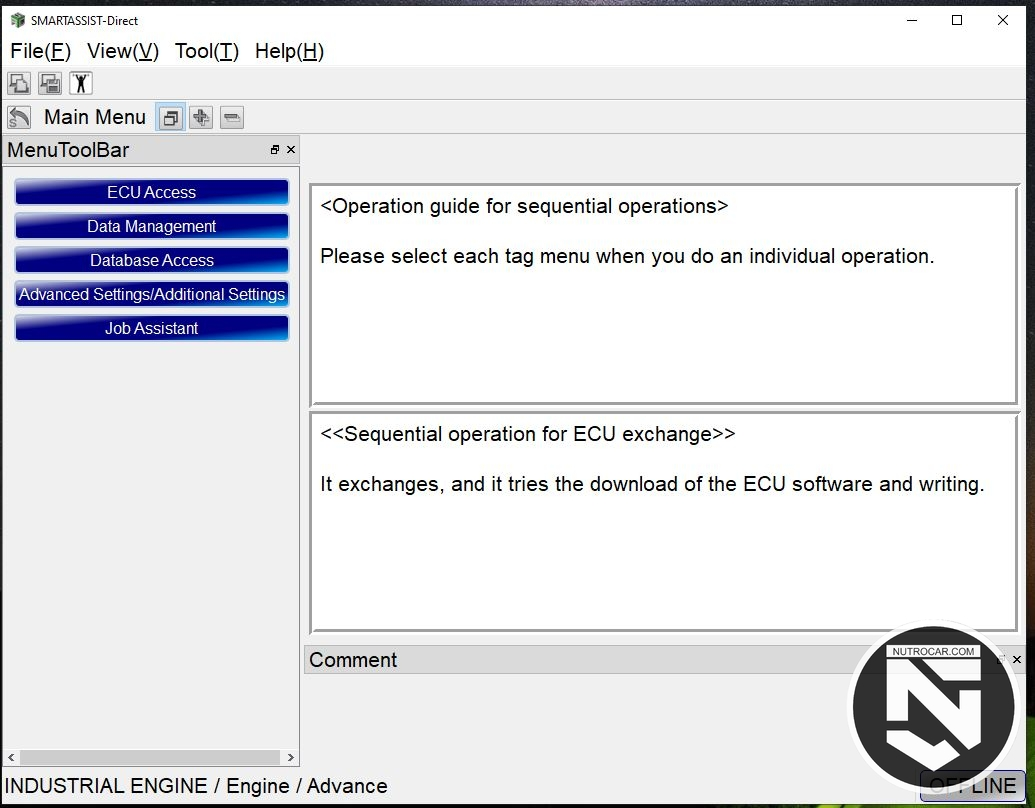
Task: Close the Comment panel
Action: pos(1017,660)
